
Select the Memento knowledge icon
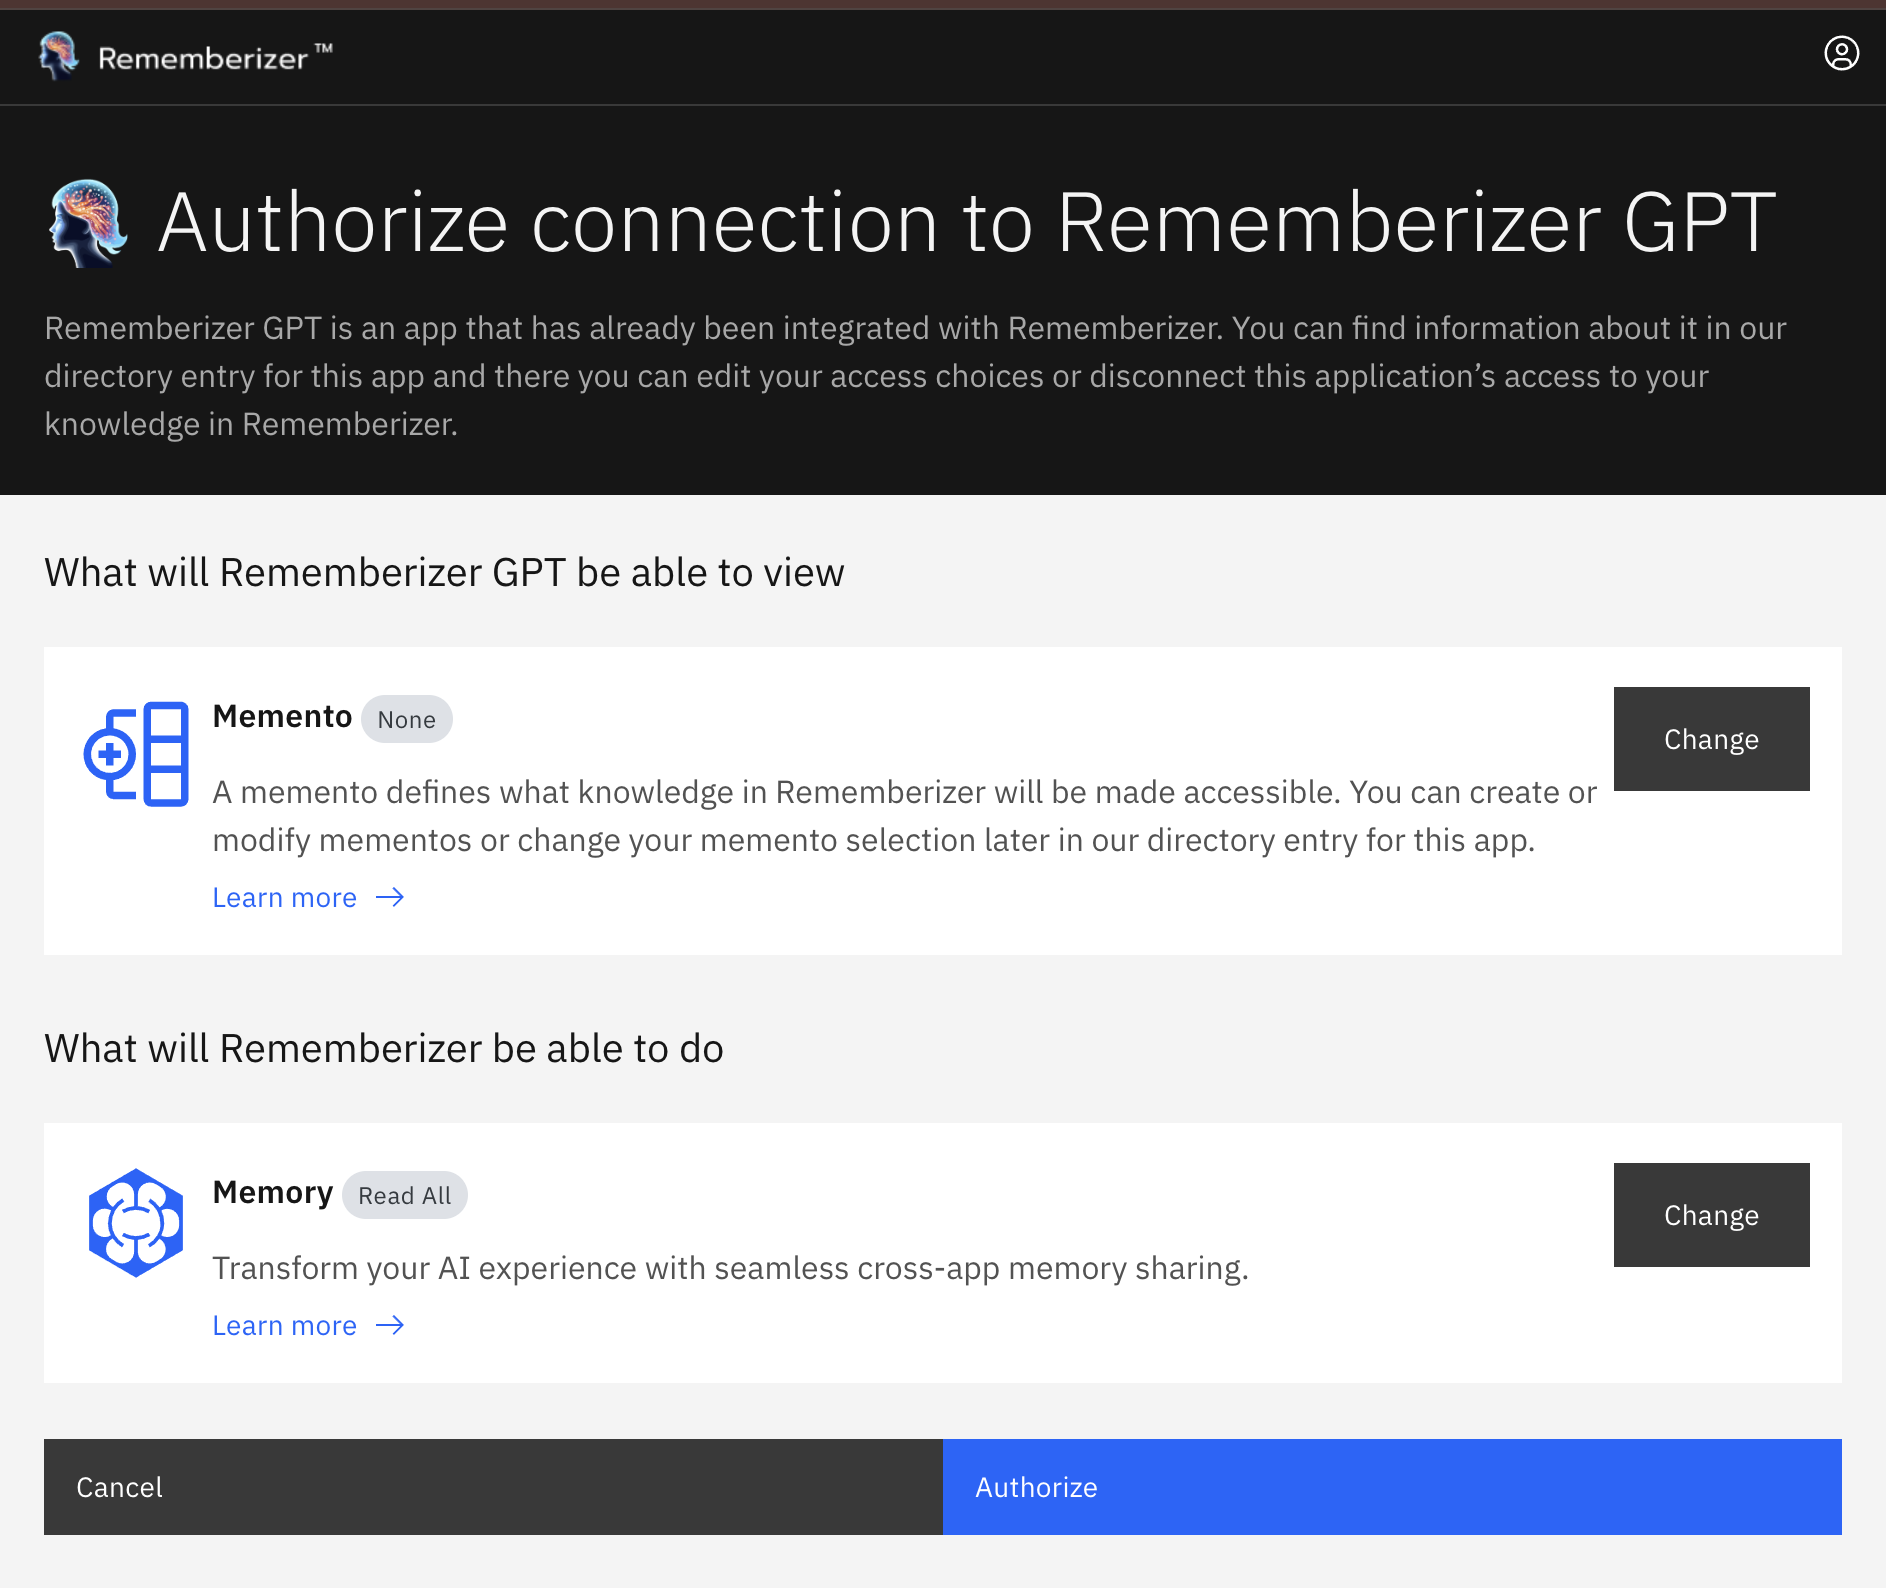point(136,752)
